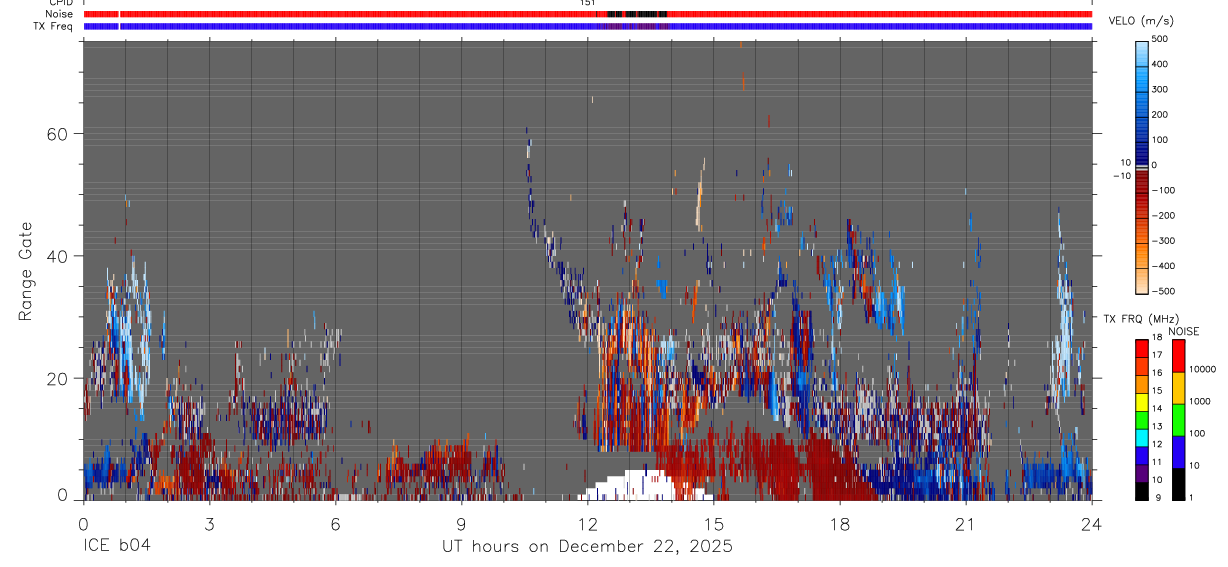
Task: Pick the pale orange bottom of velocity colorbar
Action: pyautogui.click(x=1142, y=283)
